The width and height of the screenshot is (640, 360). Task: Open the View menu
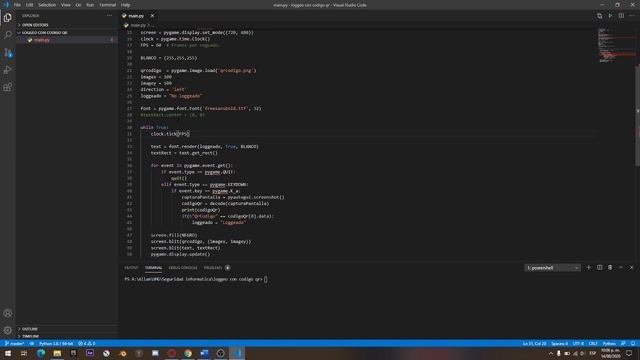pyautogui.click(x=66, y=5)
